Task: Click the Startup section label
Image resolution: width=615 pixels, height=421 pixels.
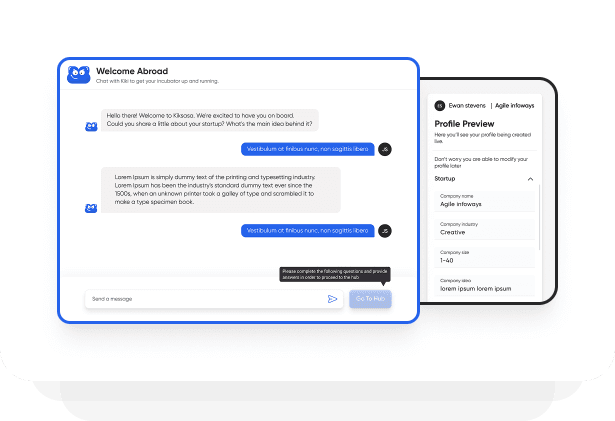Action: point(445,179)
